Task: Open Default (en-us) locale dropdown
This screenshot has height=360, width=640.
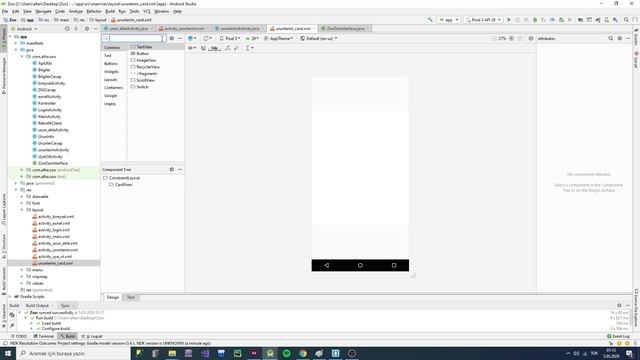Action: point(319,38)
